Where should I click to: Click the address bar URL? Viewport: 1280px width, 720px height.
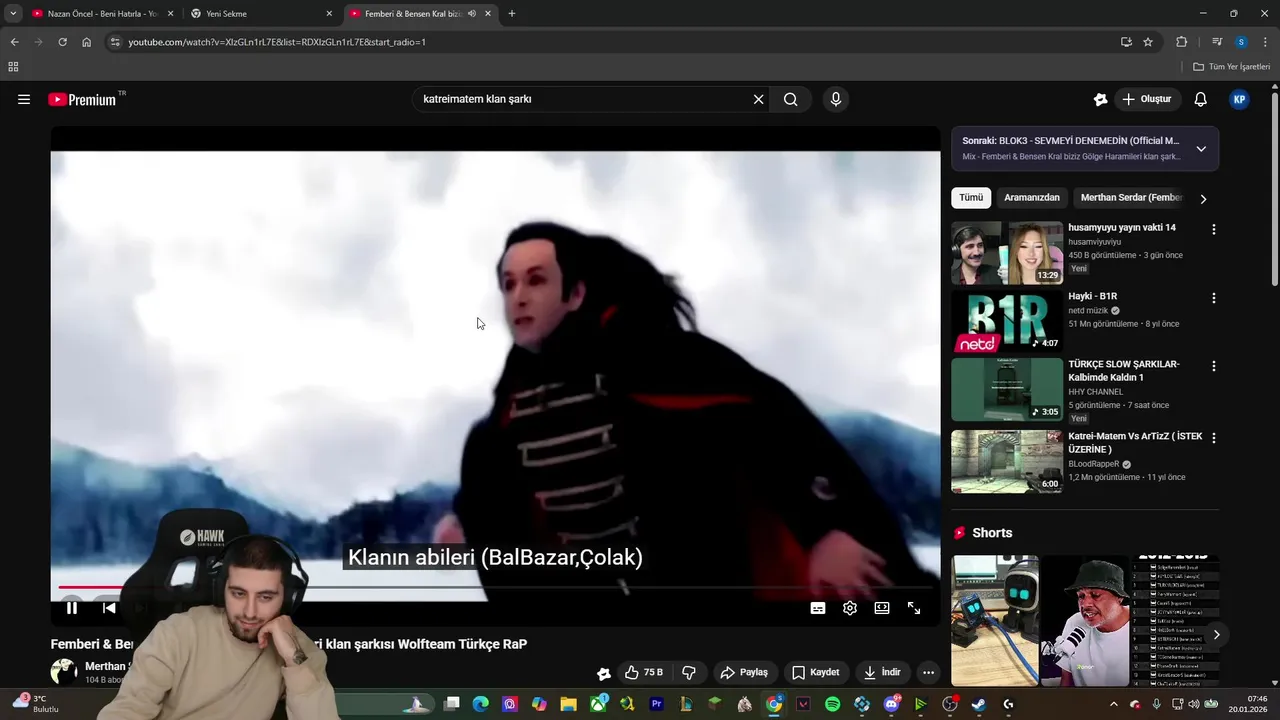(277, 42)
